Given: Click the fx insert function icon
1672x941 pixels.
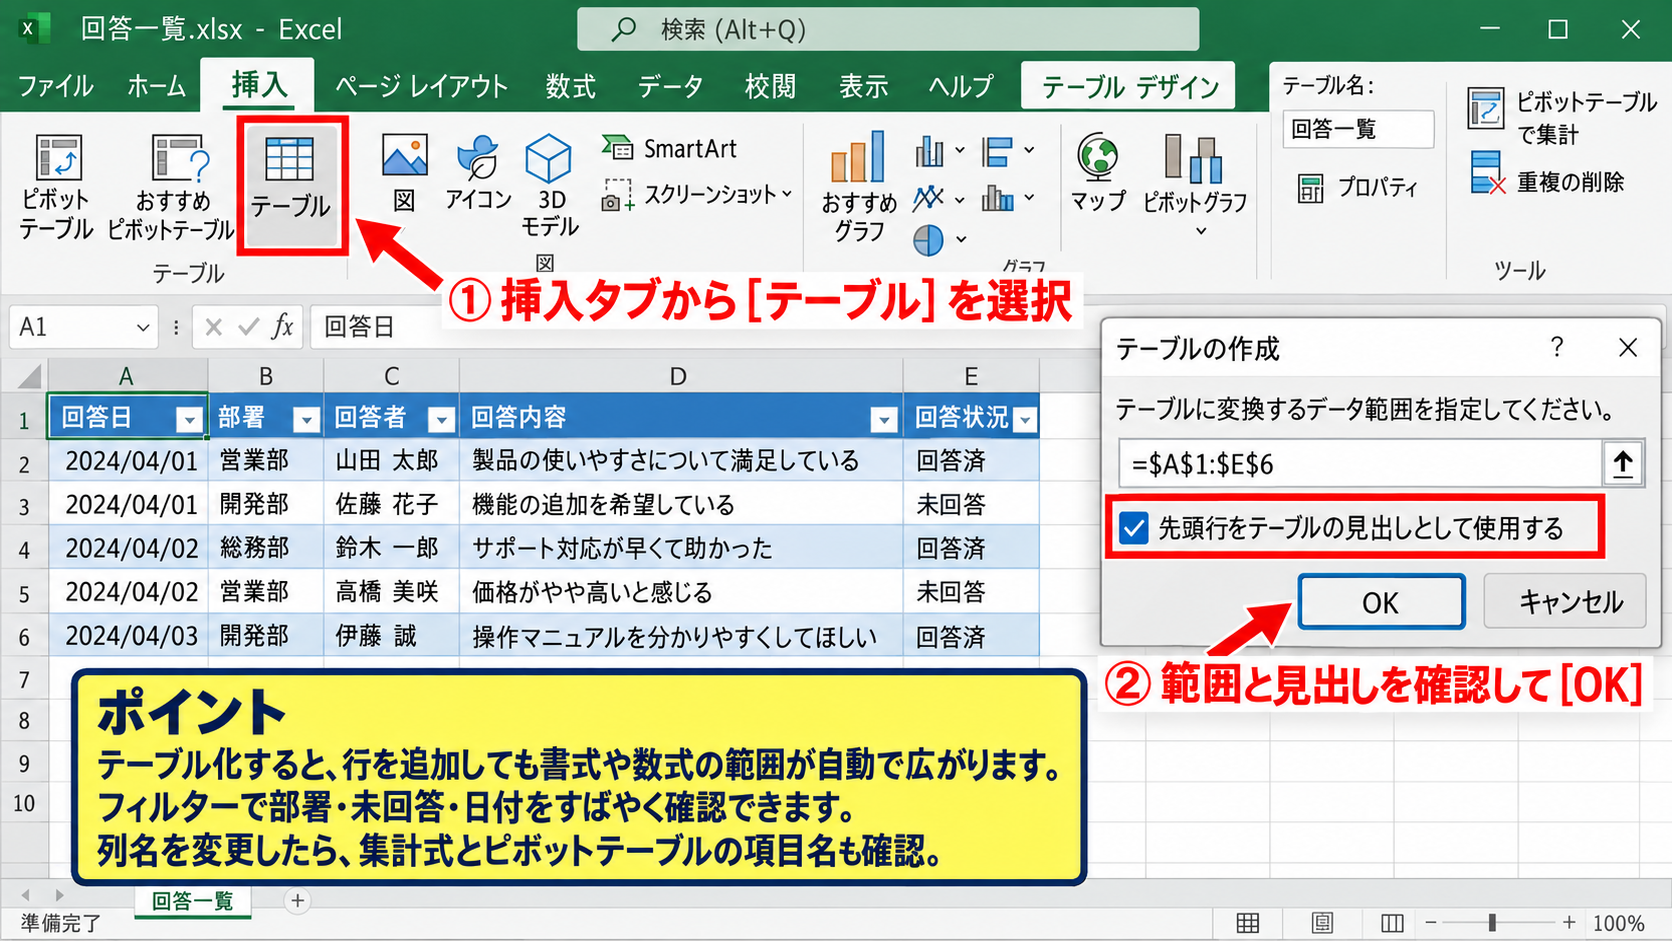Looking at the screenshot, I should [x=283, y=327].
